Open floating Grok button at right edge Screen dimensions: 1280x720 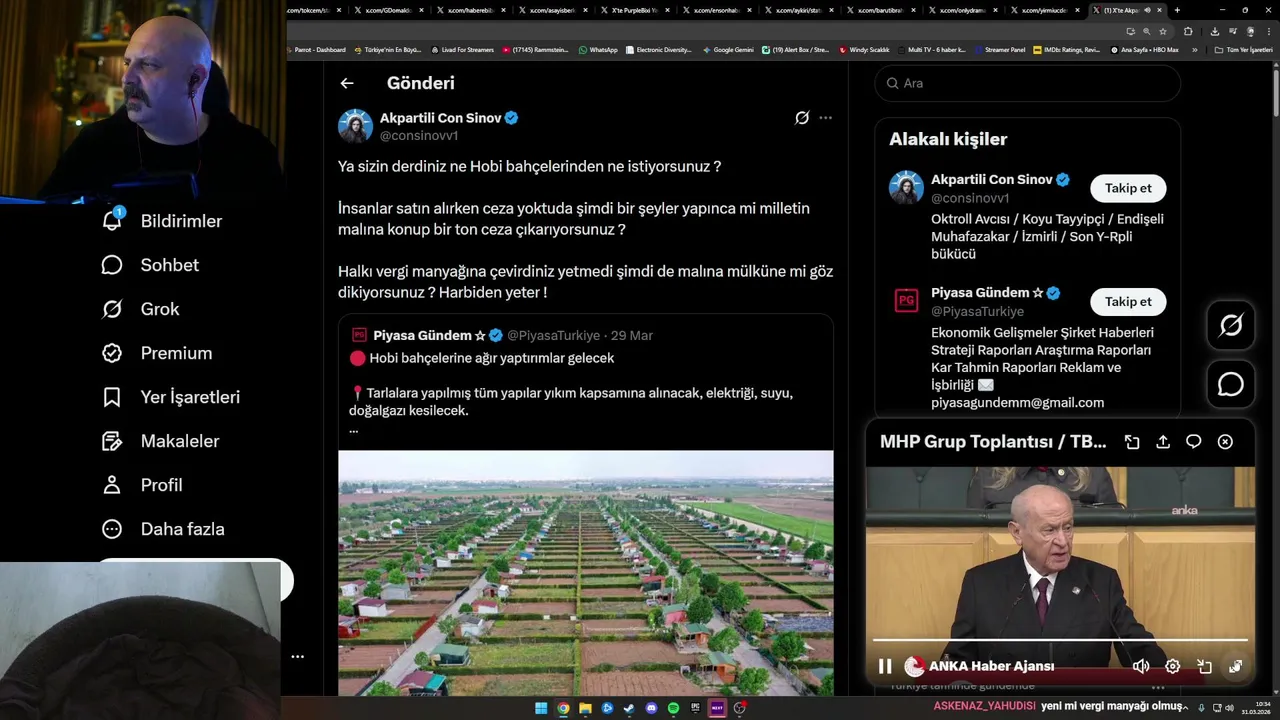click(x=1231, y=325)
